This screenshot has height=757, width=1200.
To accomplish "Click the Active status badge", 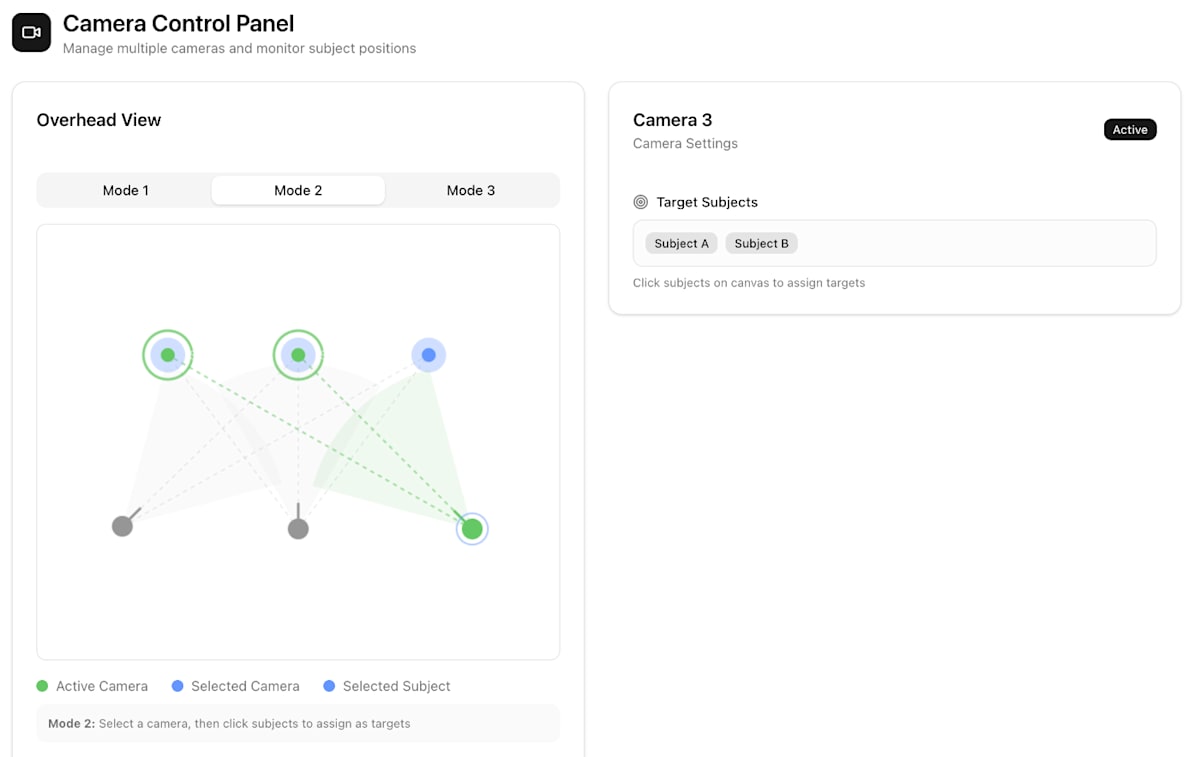I will 1130,130.
